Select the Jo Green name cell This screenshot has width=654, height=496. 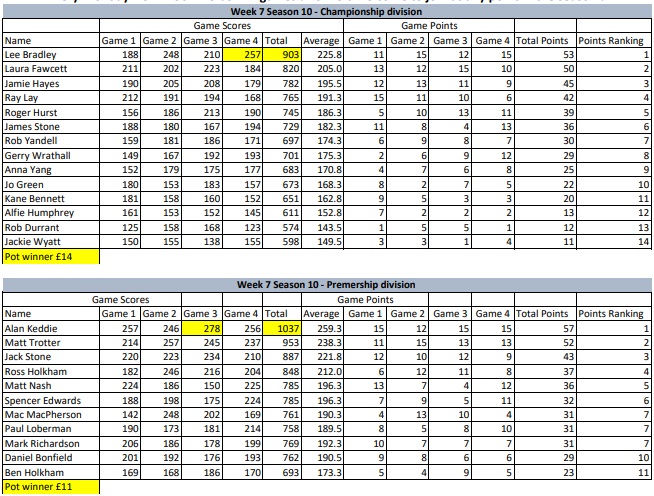[51, 184]
